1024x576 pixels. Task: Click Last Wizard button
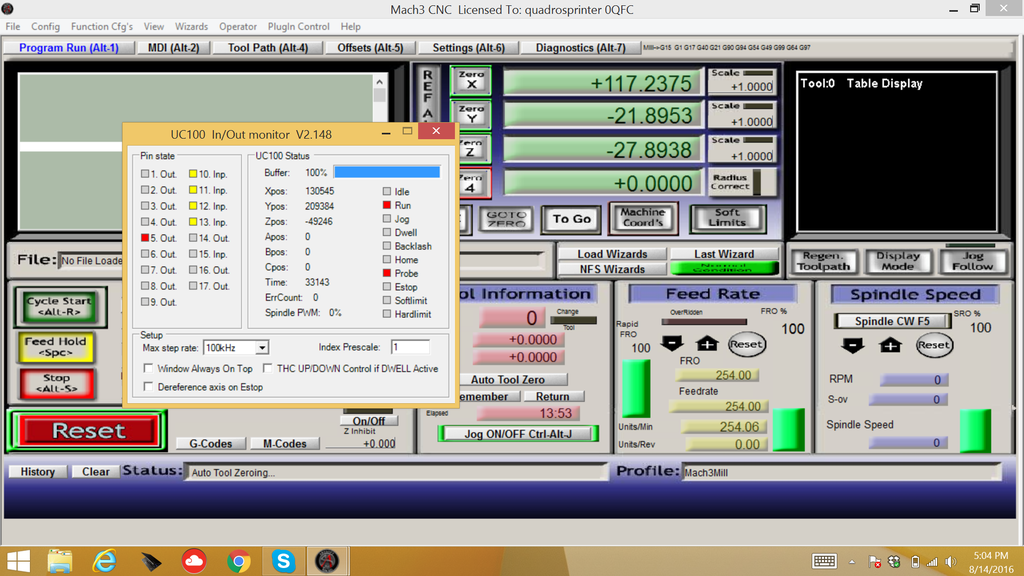point(724,254)
